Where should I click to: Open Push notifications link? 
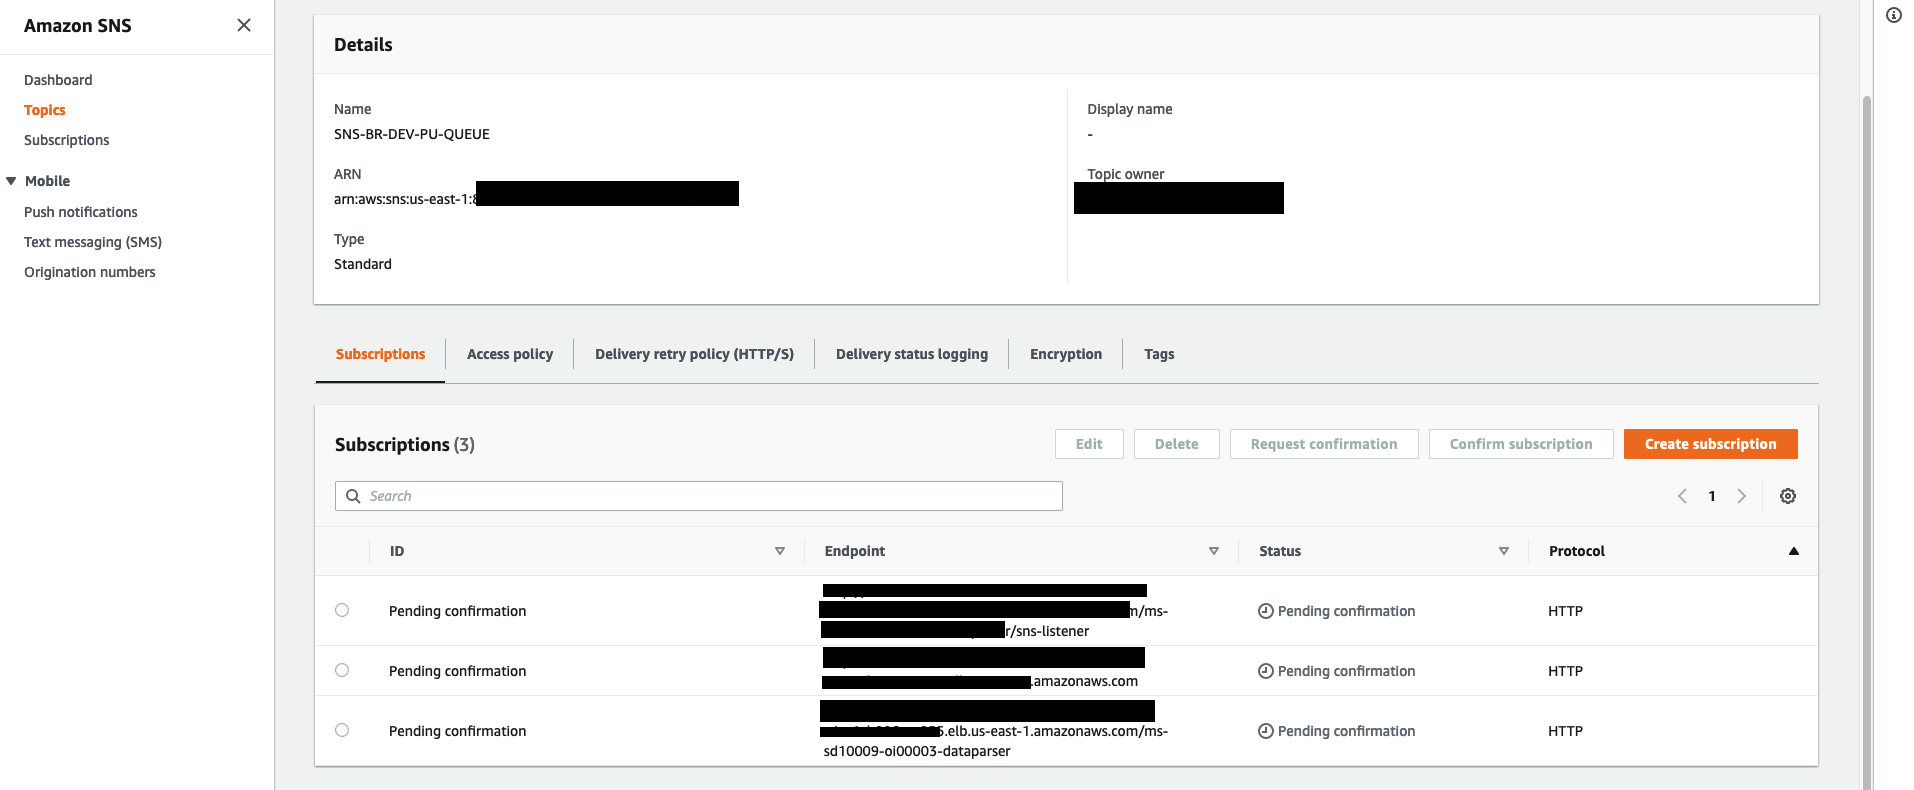(81, 212)
